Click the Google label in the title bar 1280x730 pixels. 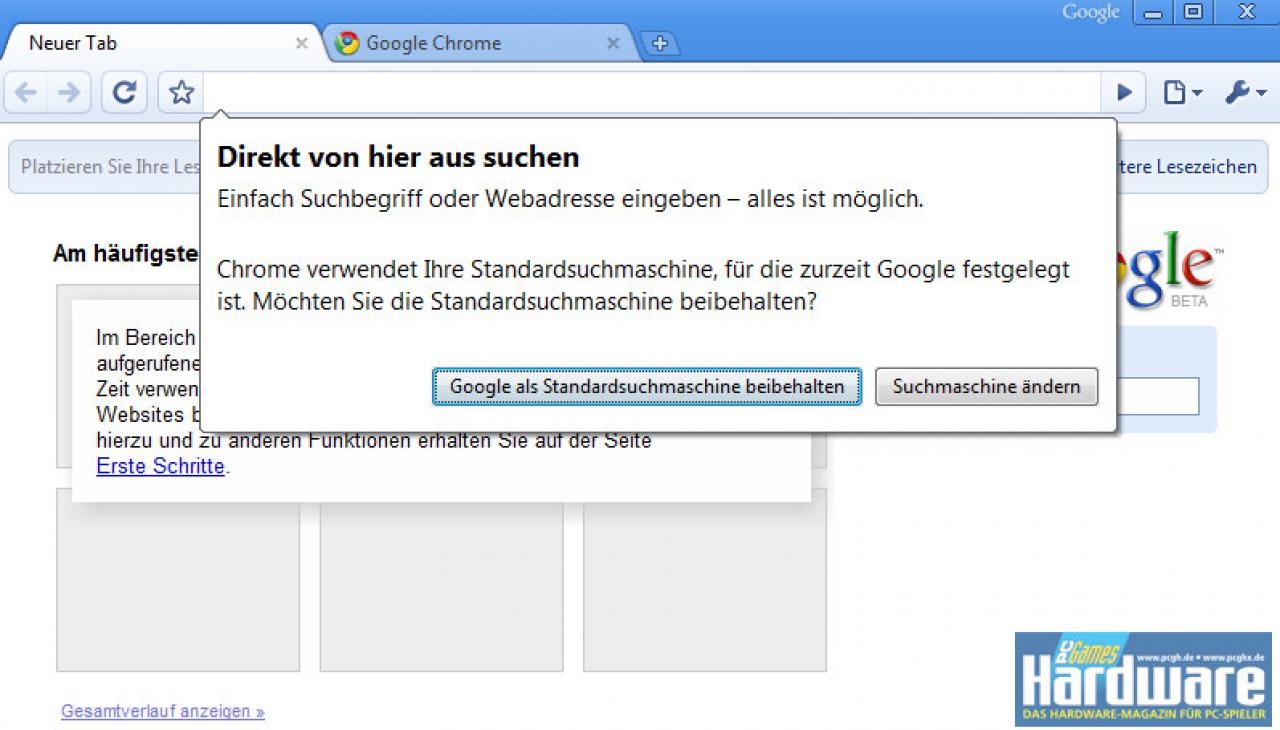click(x=1091, y=12)
